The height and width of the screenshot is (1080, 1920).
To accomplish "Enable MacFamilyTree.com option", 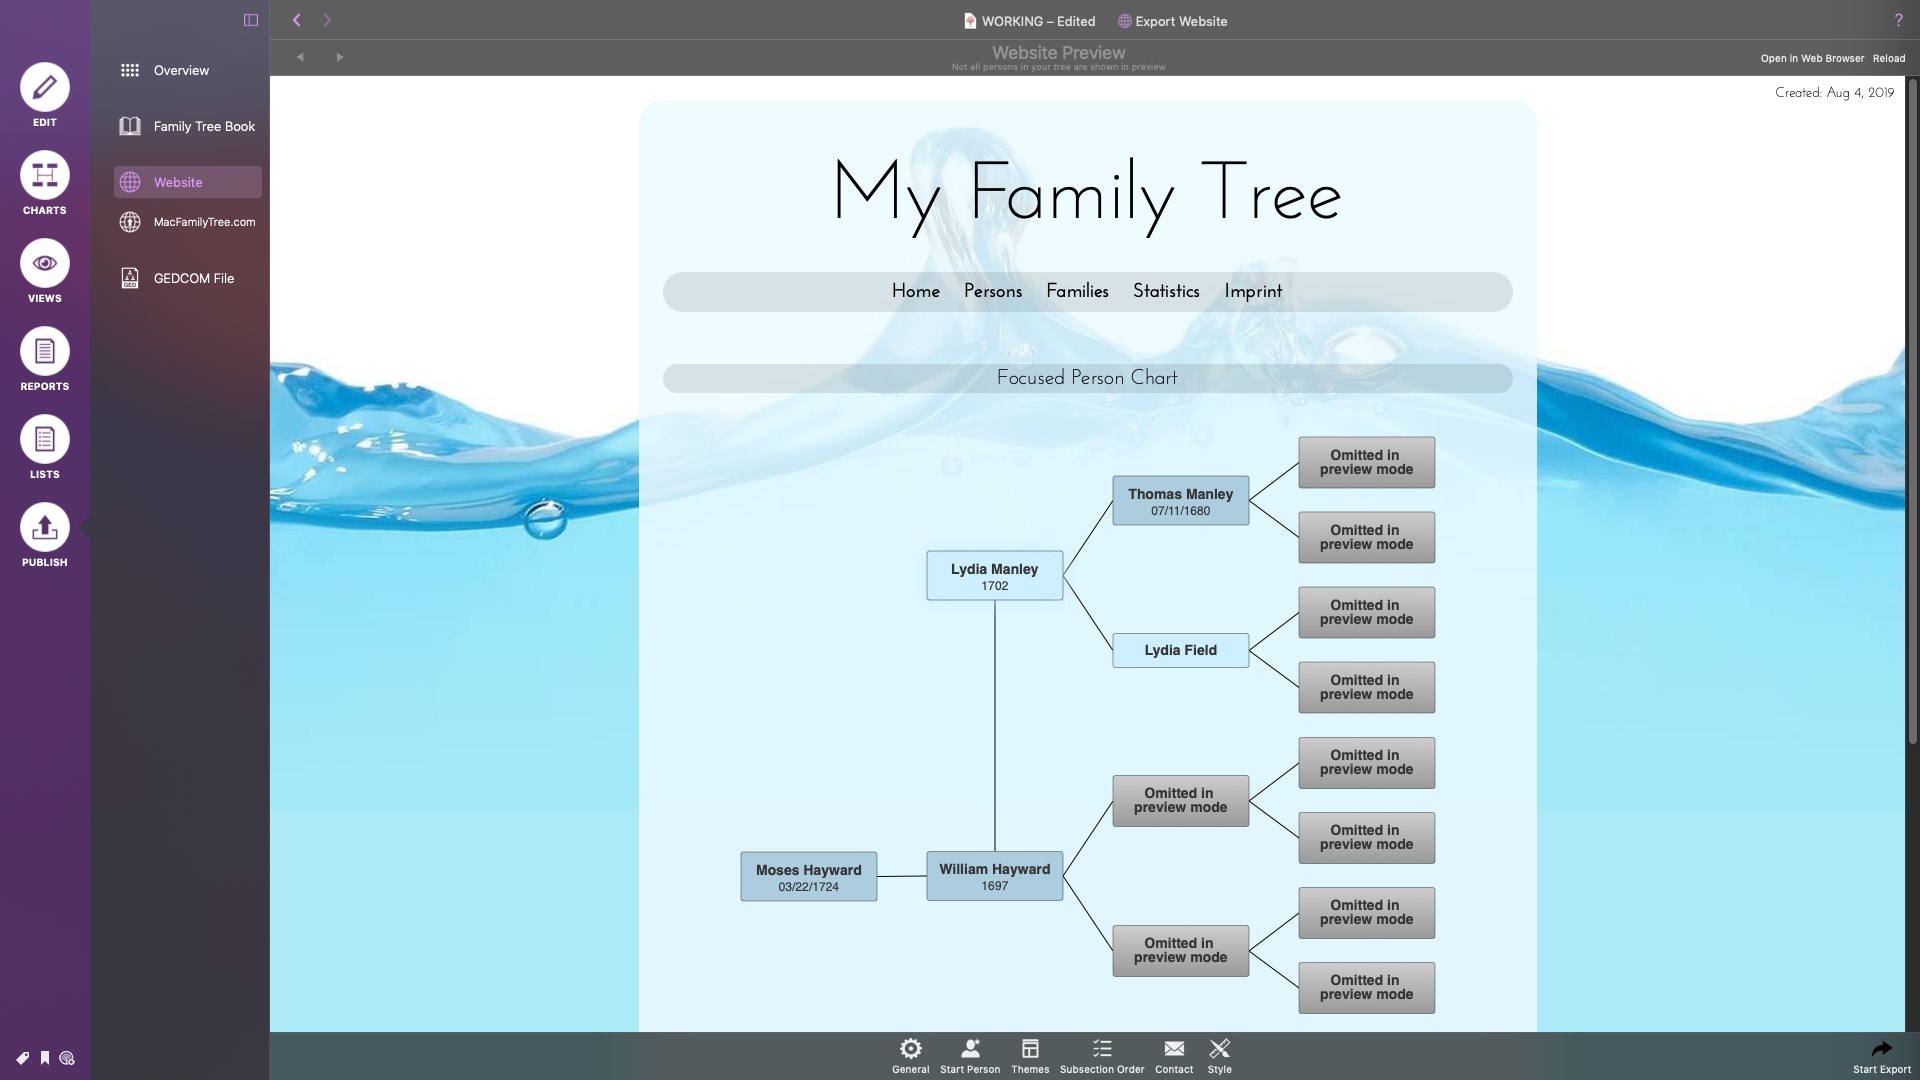I will point(204,222).
